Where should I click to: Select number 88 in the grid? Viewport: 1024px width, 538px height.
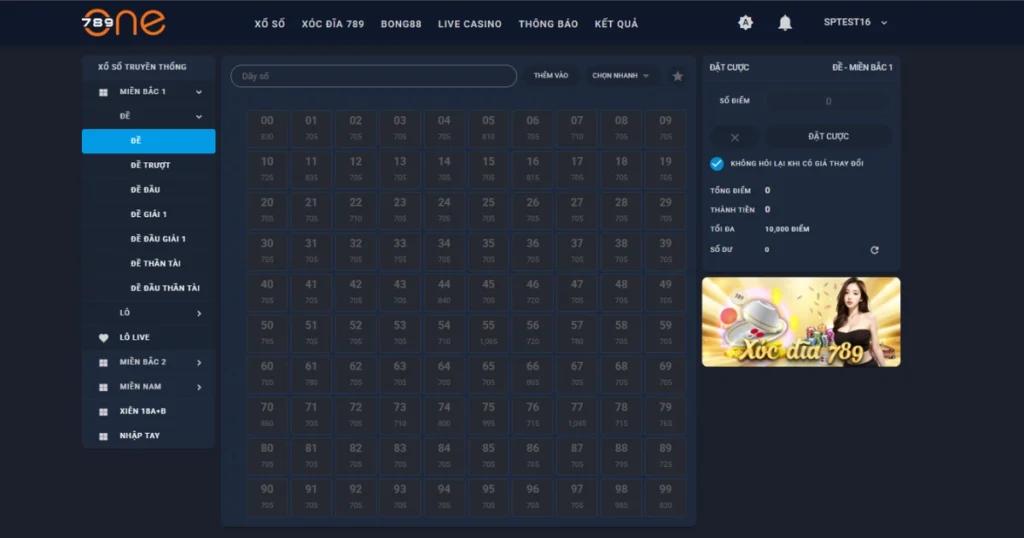621,456
